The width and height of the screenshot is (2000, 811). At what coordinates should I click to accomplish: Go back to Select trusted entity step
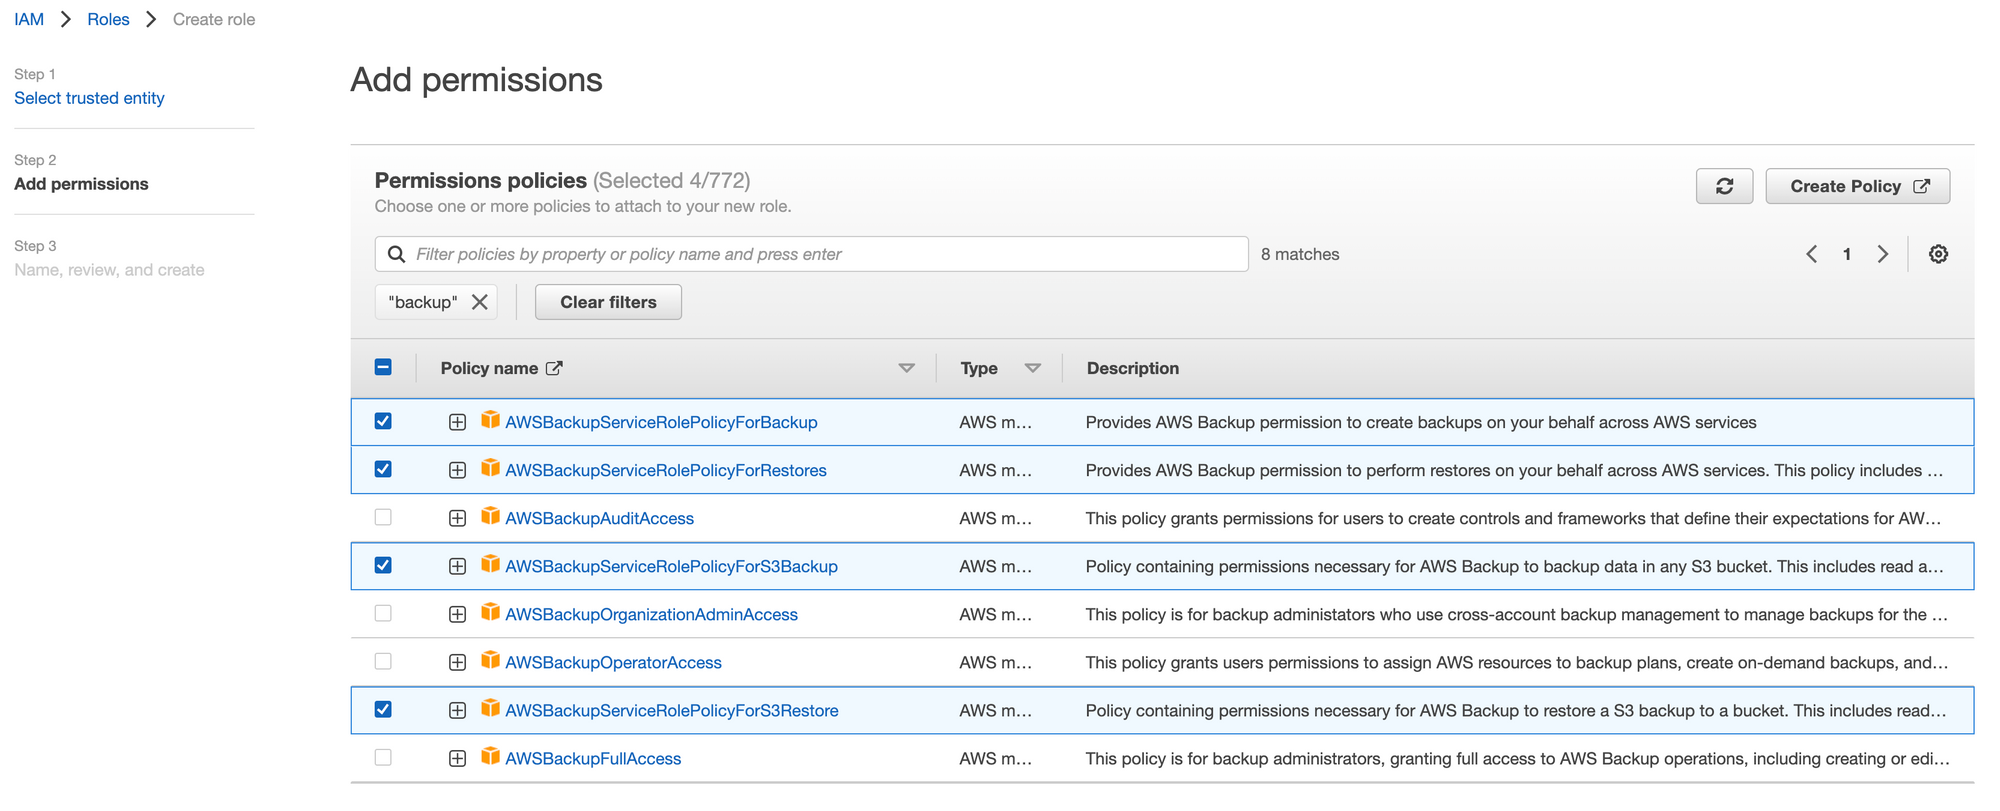click(x=89, y=98)
